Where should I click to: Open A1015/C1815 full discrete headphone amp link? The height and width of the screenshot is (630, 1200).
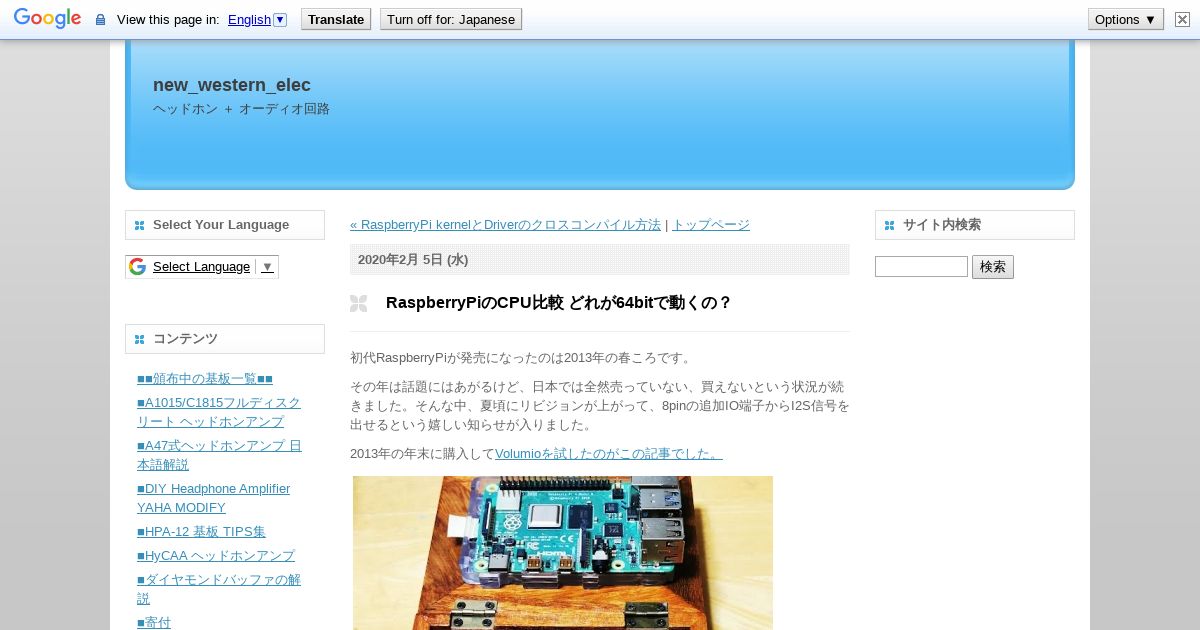tap(219, 412)
